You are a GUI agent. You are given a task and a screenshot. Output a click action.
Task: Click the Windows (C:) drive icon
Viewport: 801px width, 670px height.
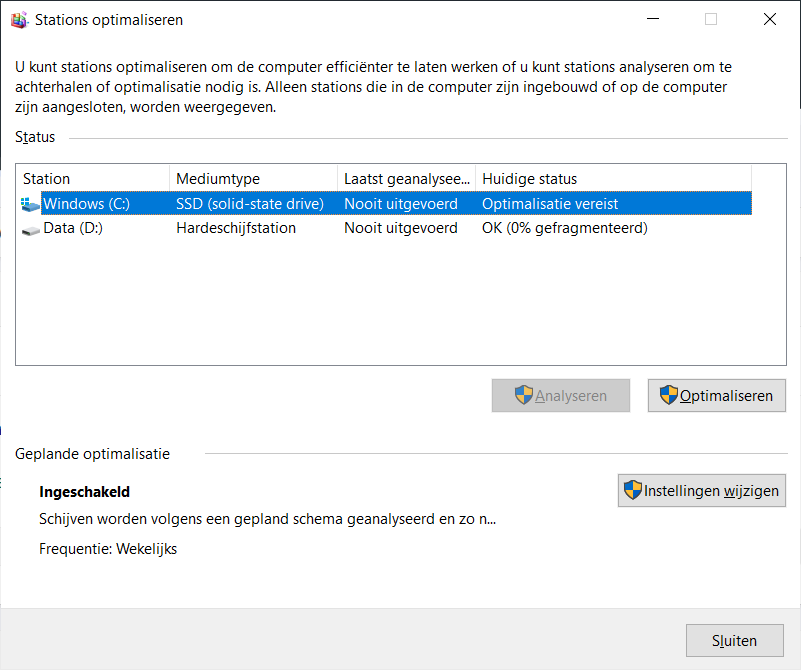click(30, 204)
